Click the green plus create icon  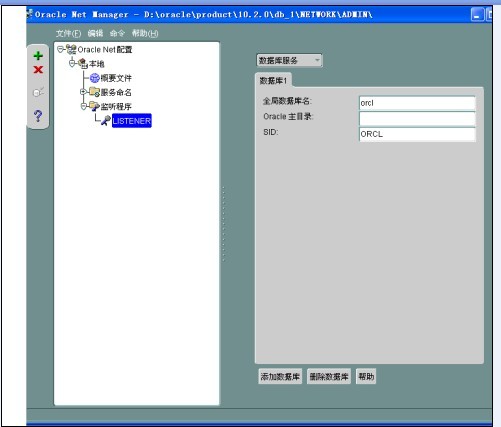pyautogui.click(x=38, y=56)
